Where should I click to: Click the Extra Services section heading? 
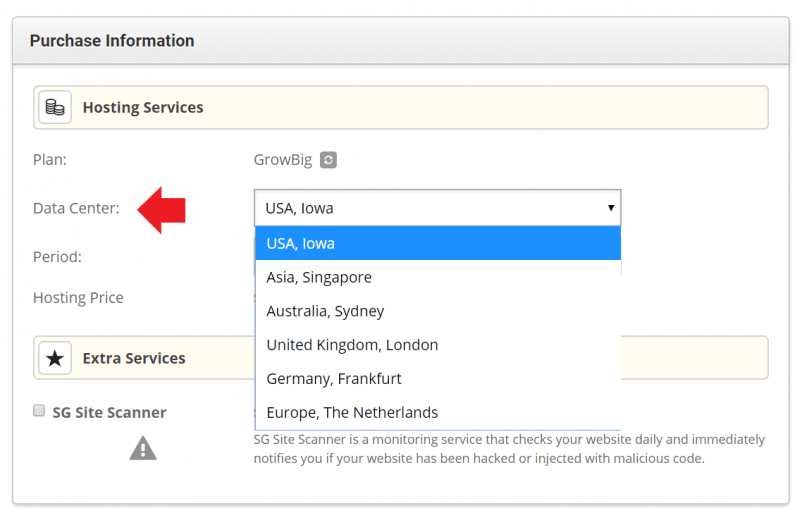134,358
